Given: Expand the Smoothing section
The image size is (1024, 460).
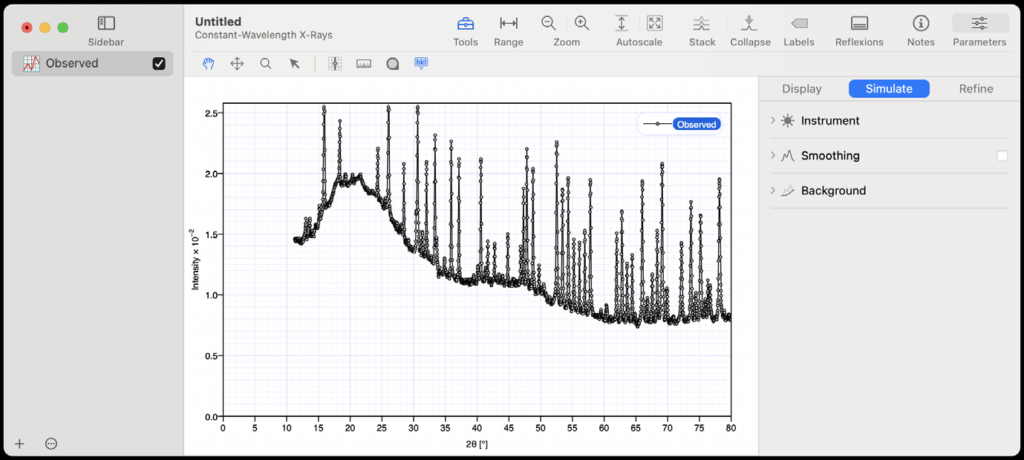Looking at the screenshot, I should [774, 156].
